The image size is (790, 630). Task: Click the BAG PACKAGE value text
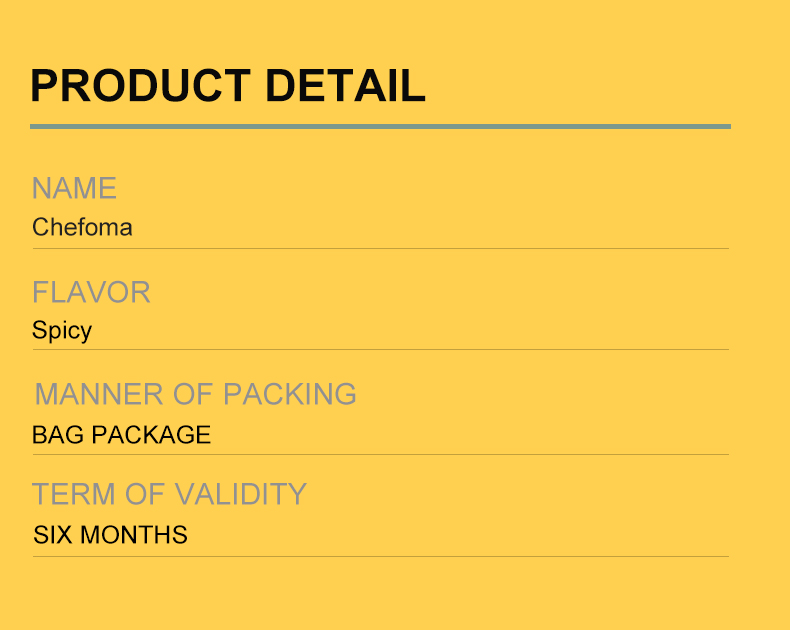click(x=121, y=434)
